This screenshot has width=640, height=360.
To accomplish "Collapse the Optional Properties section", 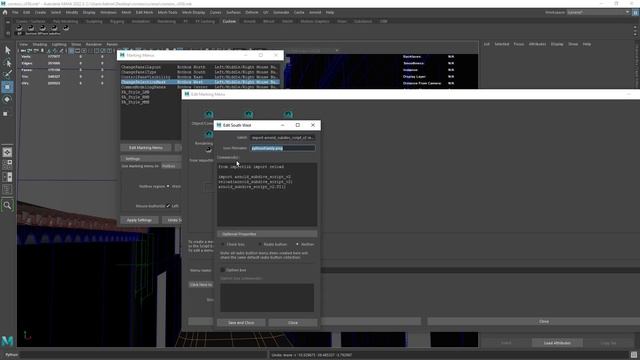I will coord(267,234).
